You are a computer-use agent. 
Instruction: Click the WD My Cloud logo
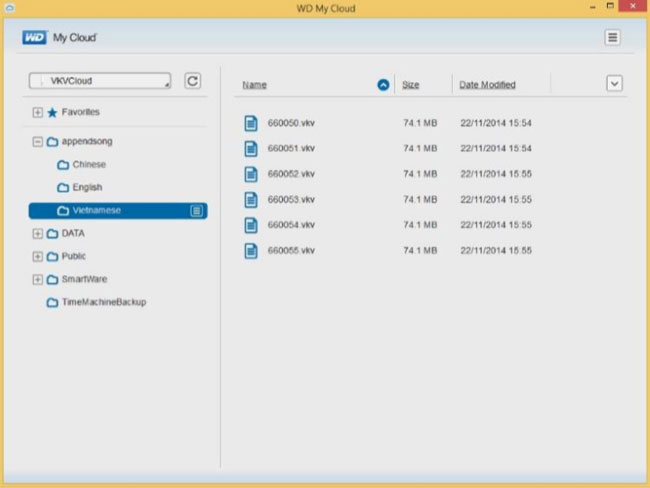point(59,38)
